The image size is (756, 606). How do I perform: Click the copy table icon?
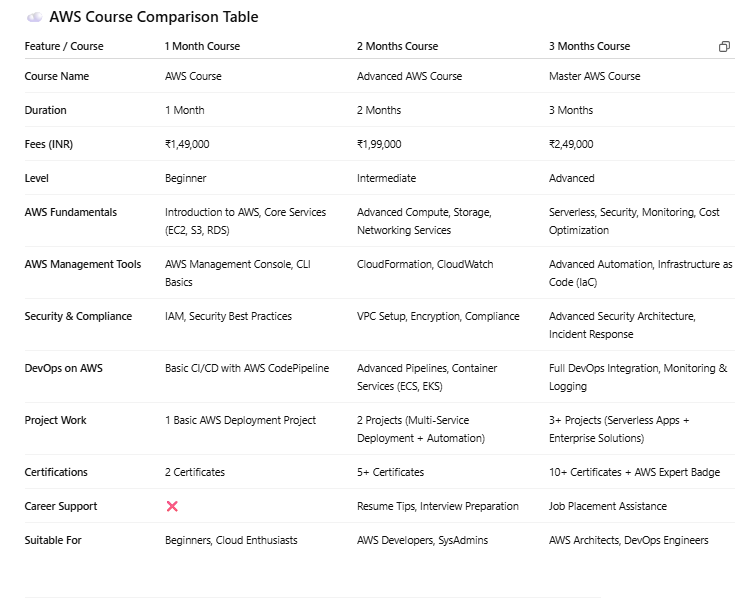(x=724, y=47)
